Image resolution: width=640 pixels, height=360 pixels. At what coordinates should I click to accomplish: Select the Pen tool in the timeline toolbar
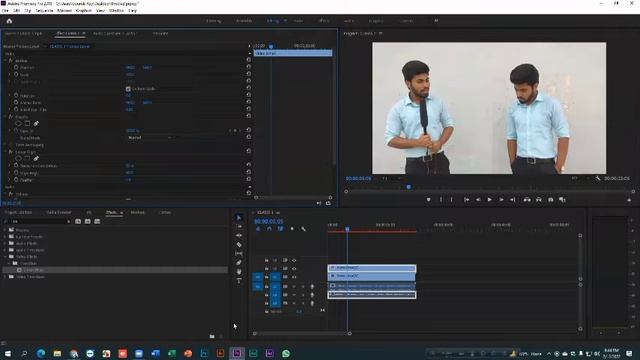tap(239, 262)
